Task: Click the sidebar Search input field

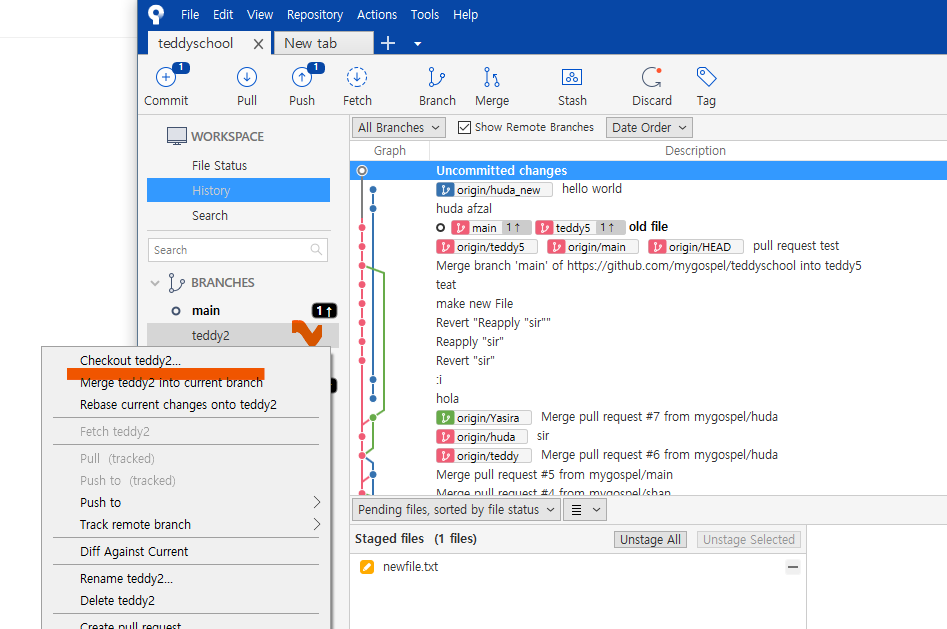Action: click(238, 250)
